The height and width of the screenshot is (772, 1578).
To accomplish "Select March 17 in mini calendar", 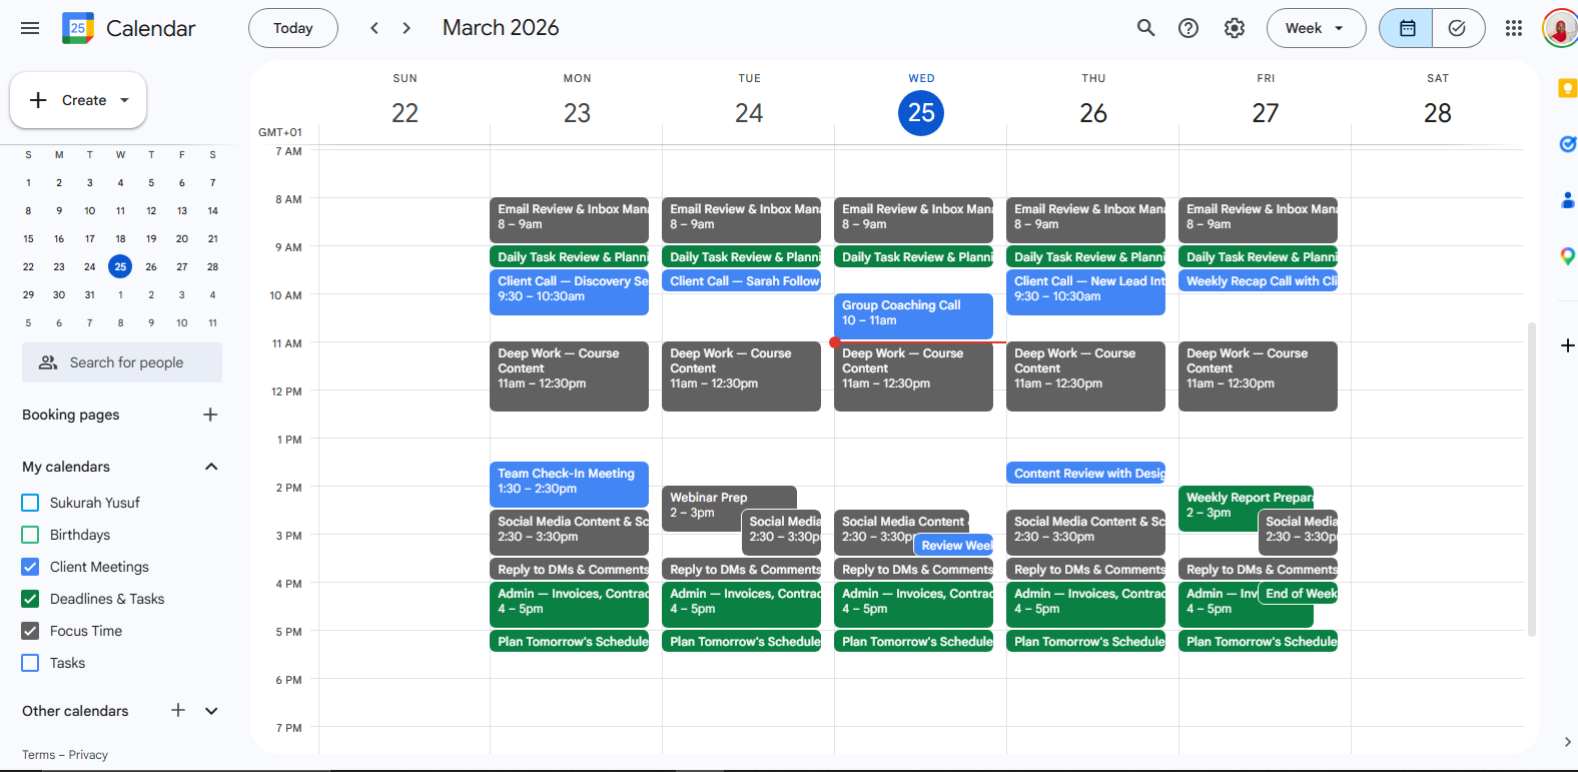I will pos(90,238).
